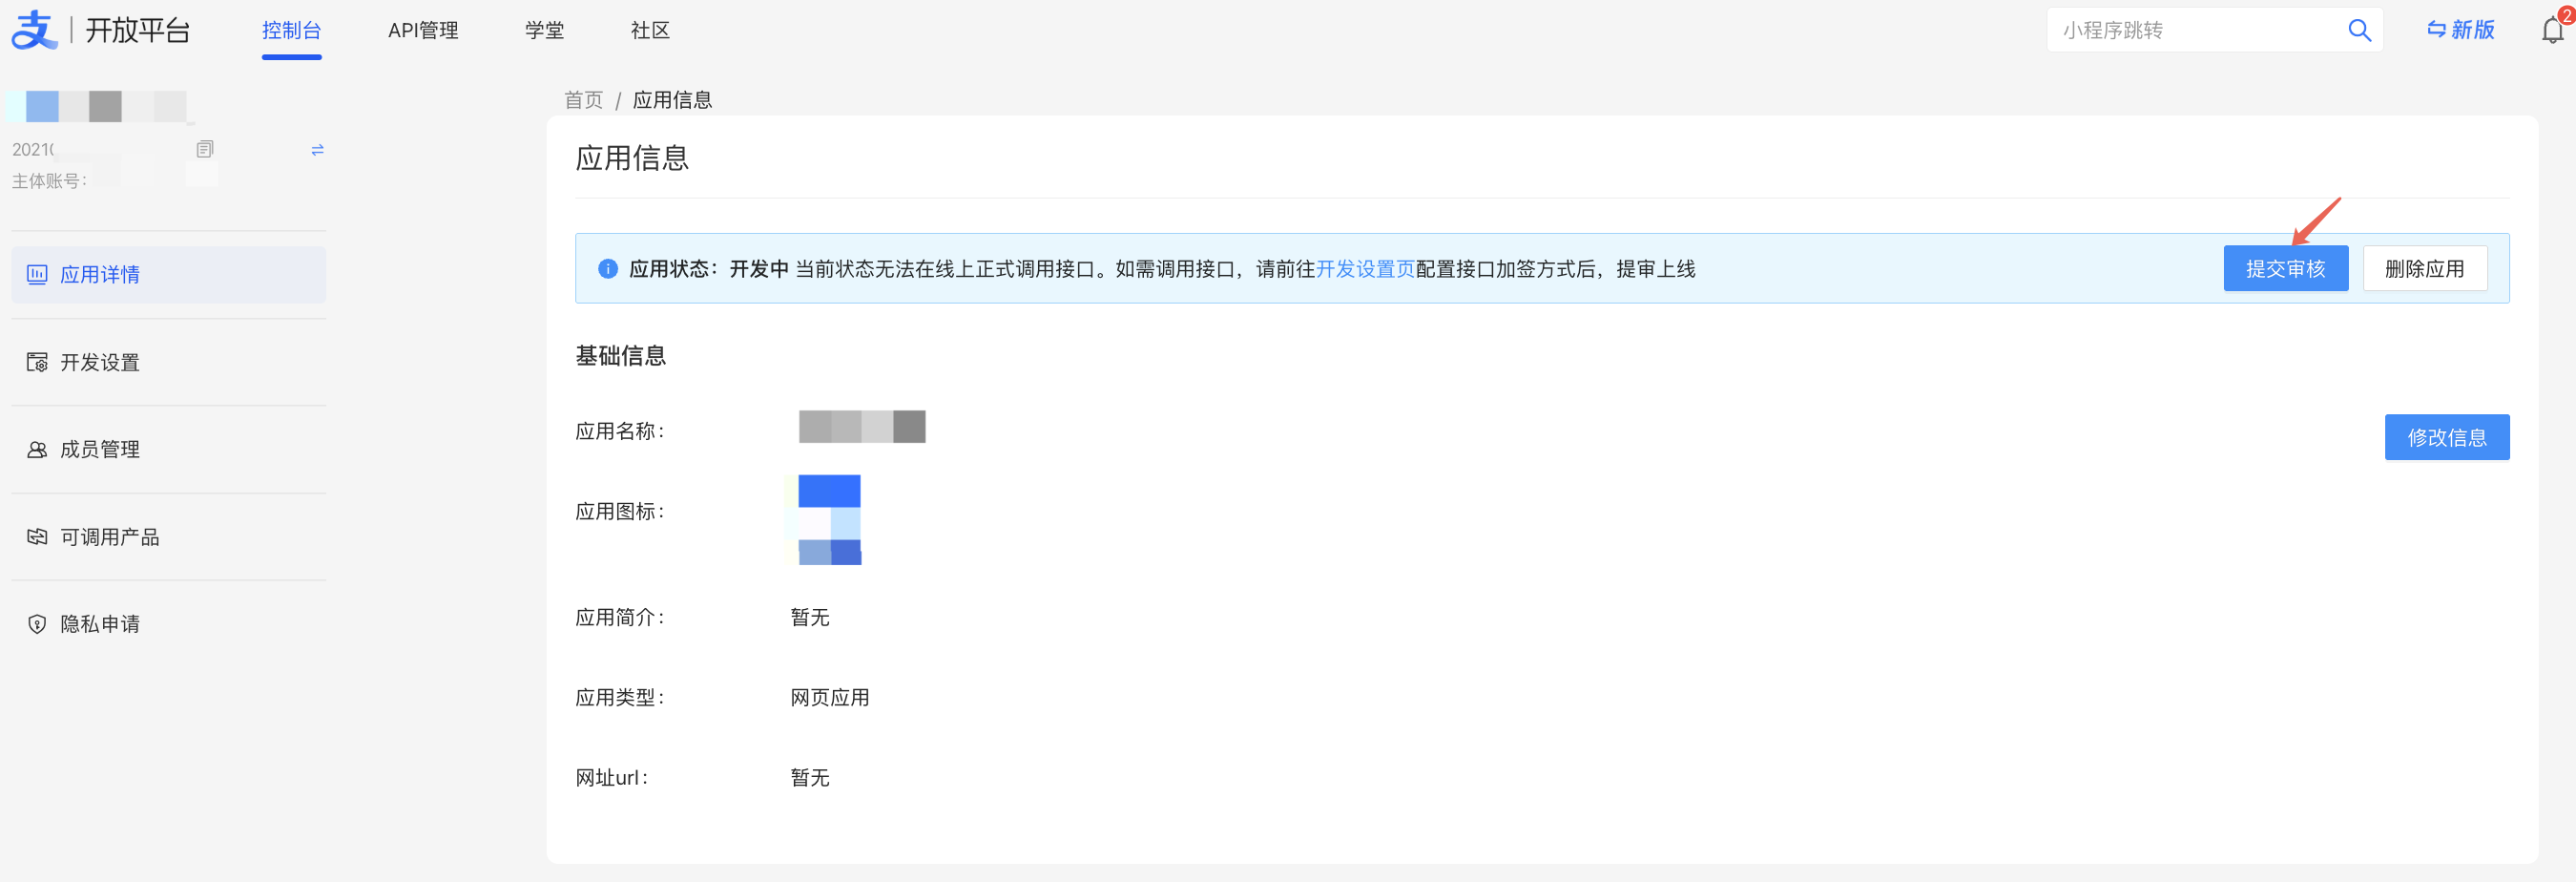Click the 开放平台 title text
Screen dimensions: 2576x882
point(137,30)
